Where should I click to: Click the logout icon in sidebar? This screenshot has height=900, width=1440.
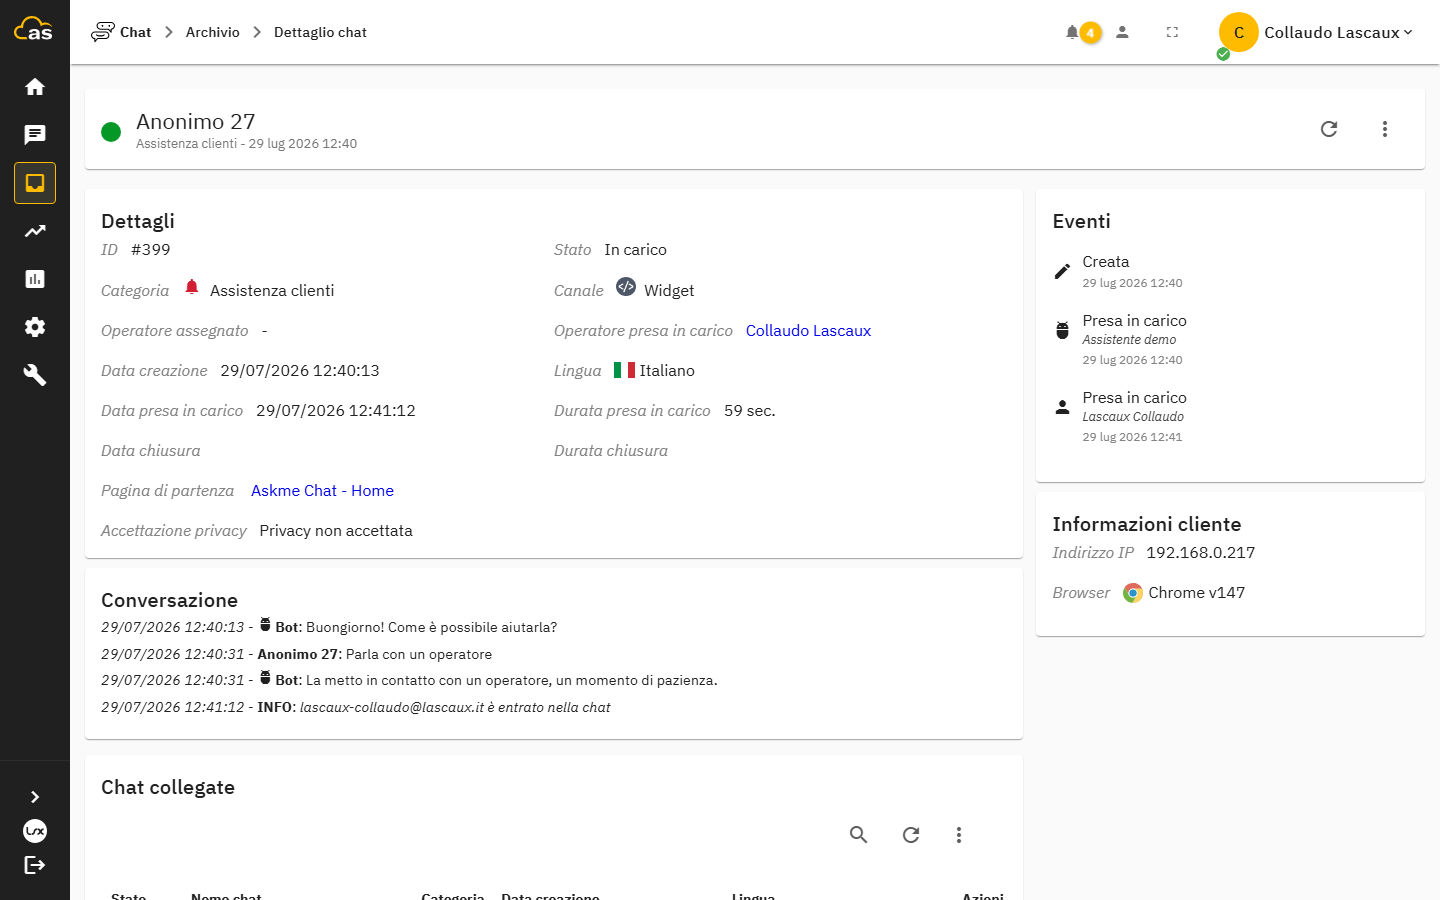(35, 865)
